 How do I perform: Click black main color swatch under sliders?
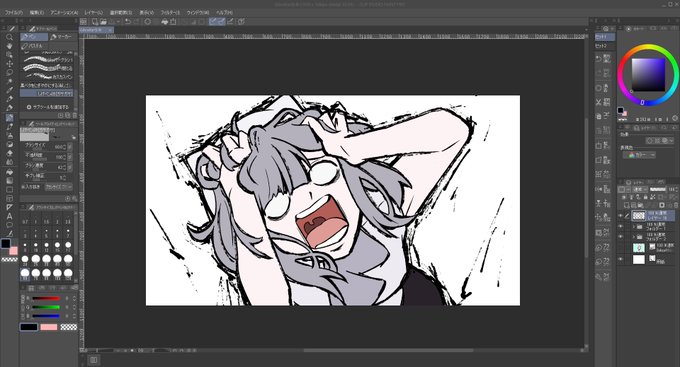click(x=29, y=327)
